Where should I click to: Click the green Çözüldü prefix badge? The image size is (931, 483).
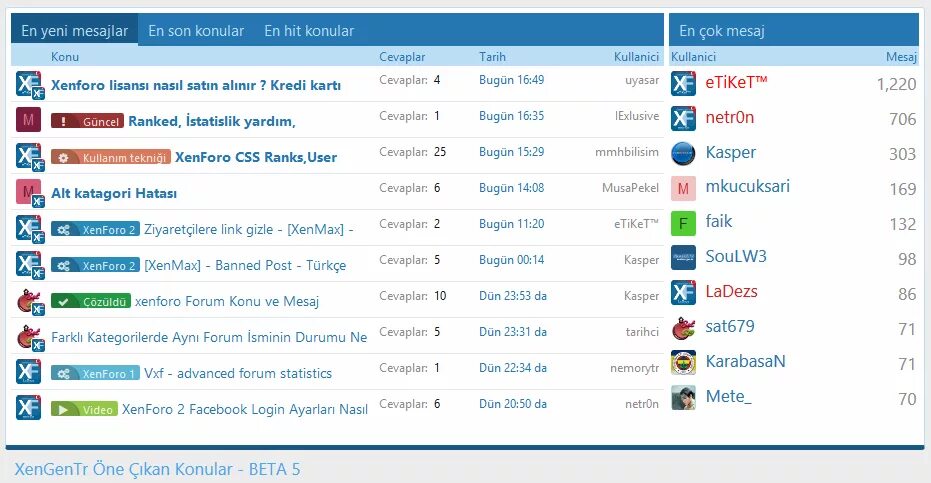91,301
